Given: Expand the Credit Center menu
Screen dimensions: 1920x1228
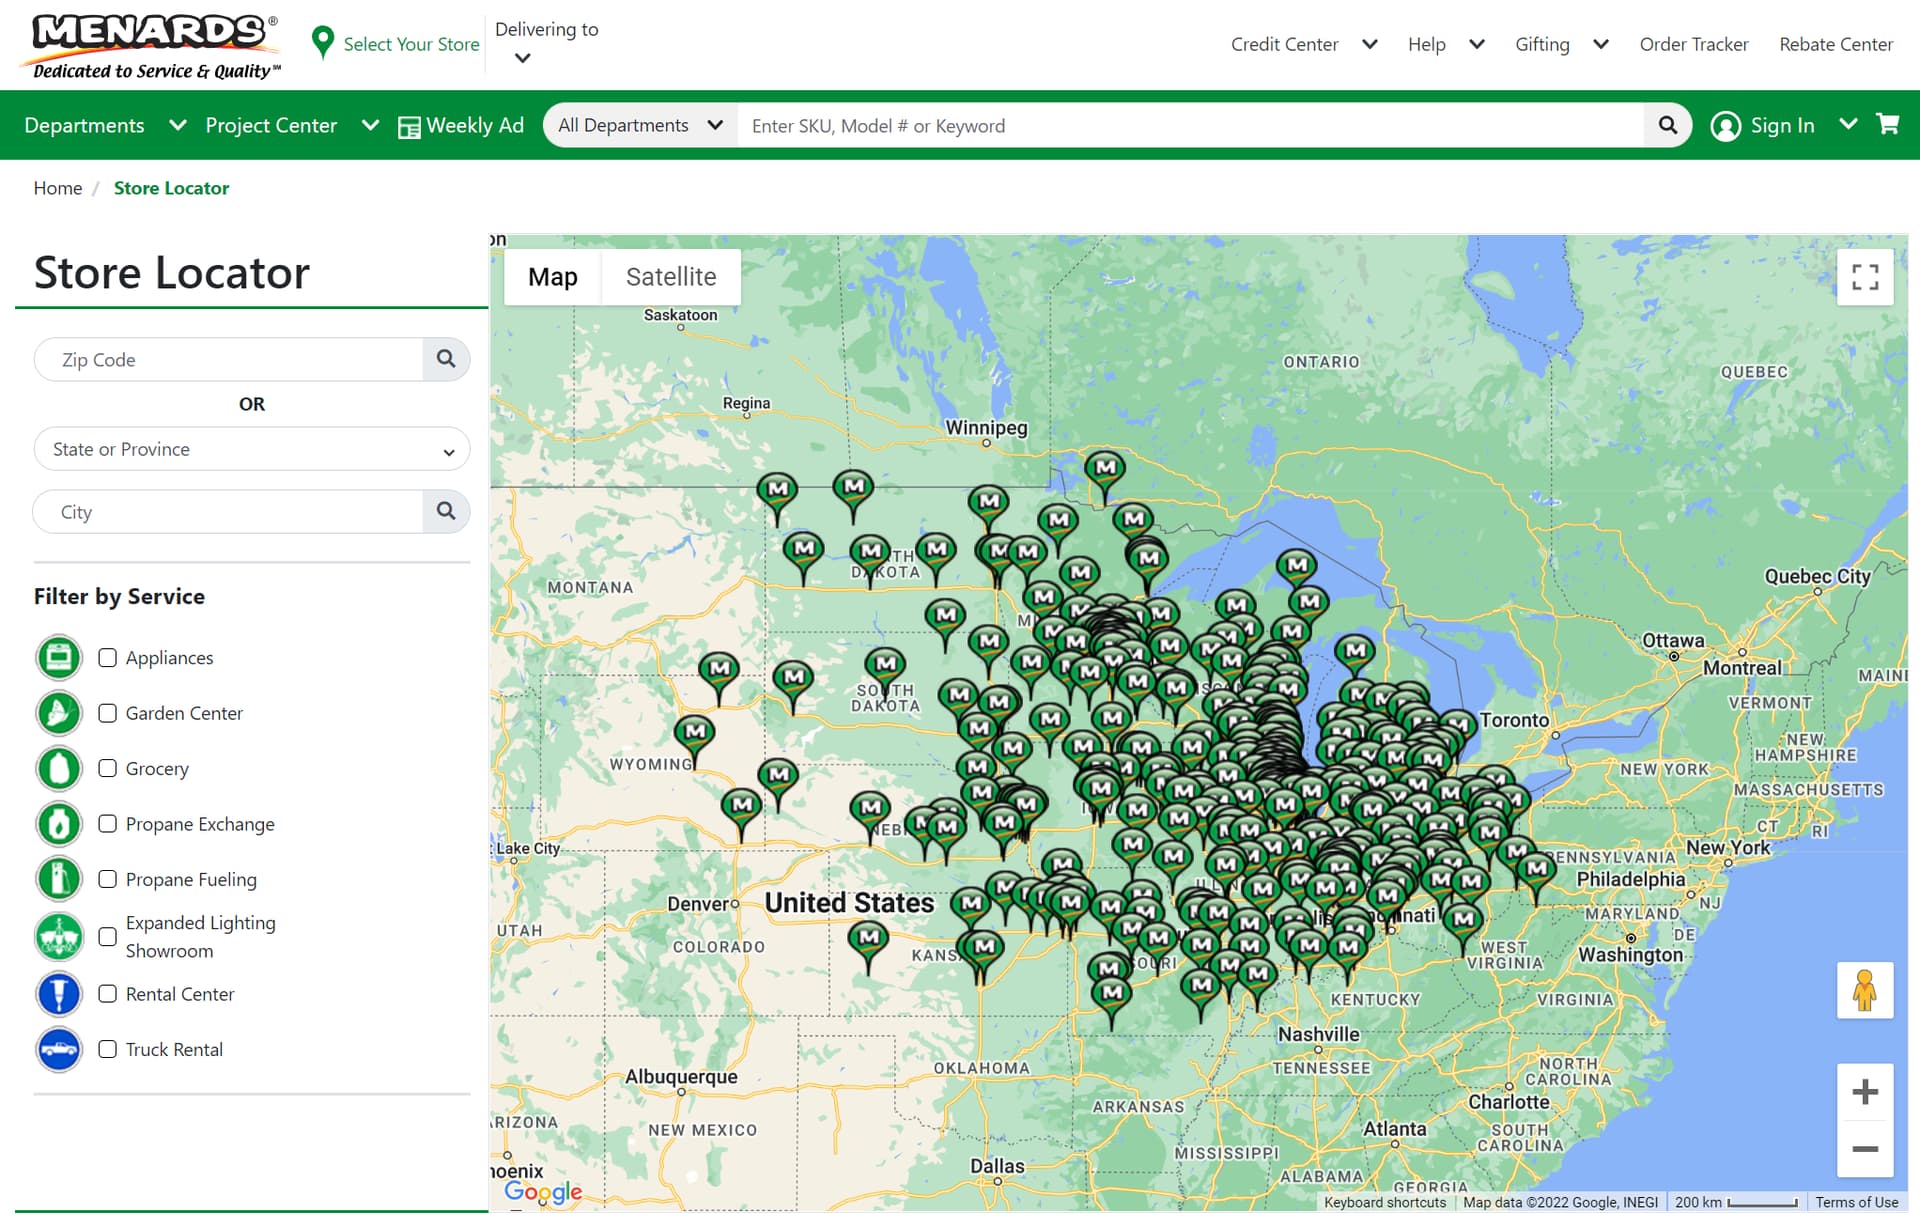Looking at the screenshot, I should 1370,44.
